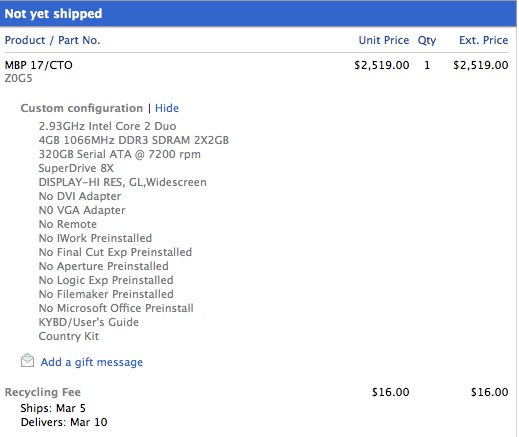Click the Not yet shipped header bar
Screen dimensions: 519x437
(x=258, y=14)
